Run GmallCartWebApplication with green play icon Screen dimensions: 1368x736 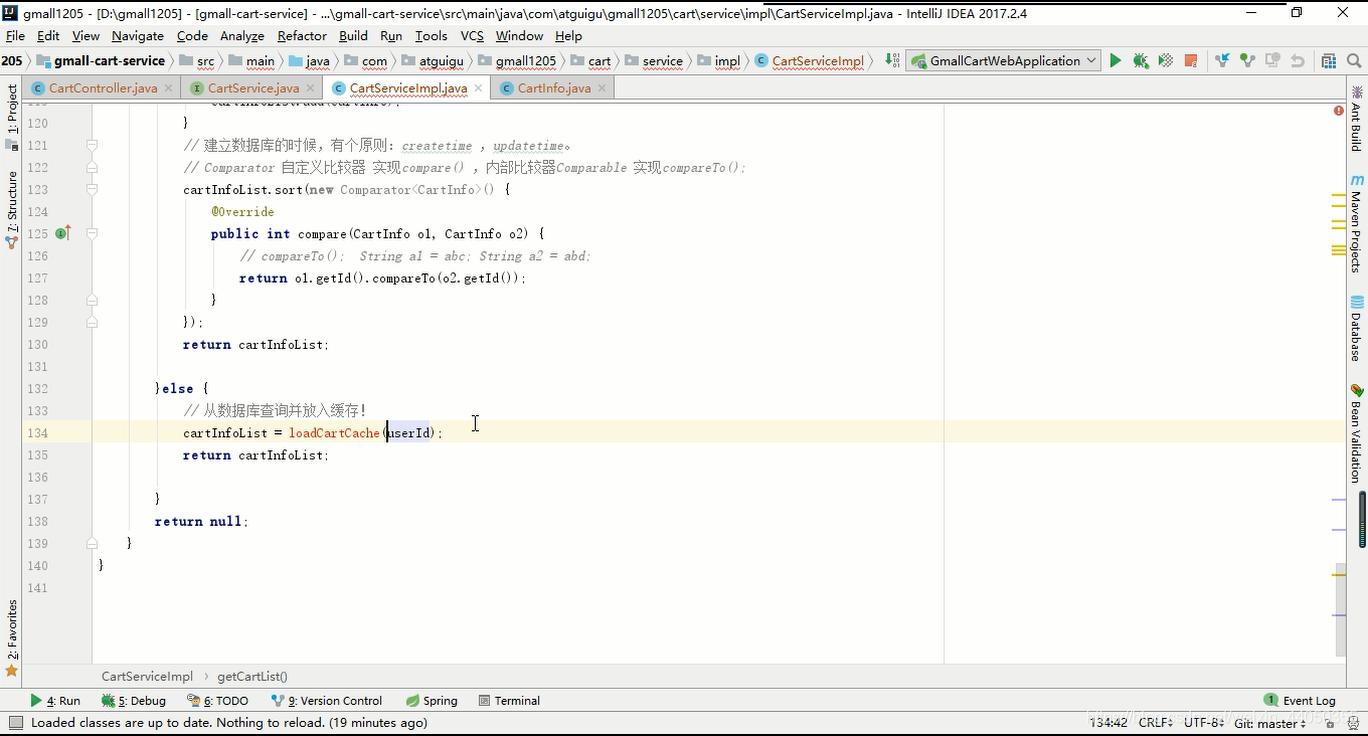(1115, 61)
